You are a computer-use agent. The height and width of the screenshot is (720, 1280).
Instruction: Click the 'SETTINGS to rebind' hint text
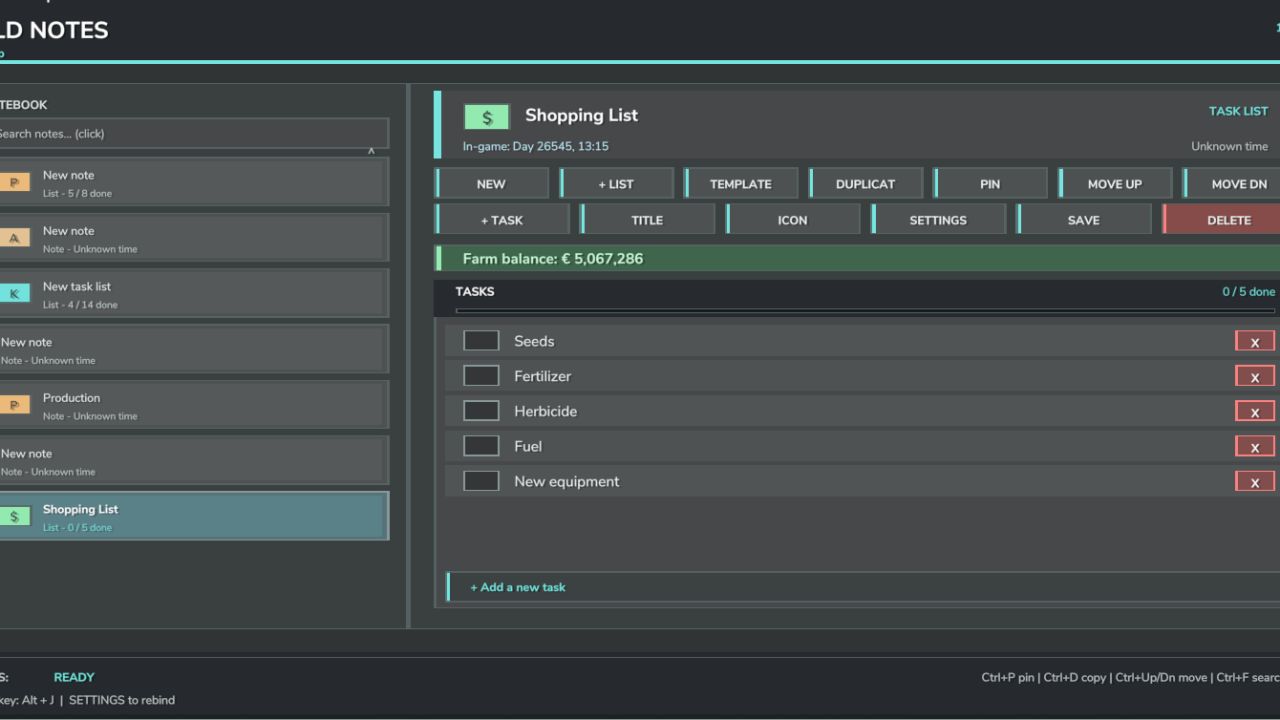[122, 700]
